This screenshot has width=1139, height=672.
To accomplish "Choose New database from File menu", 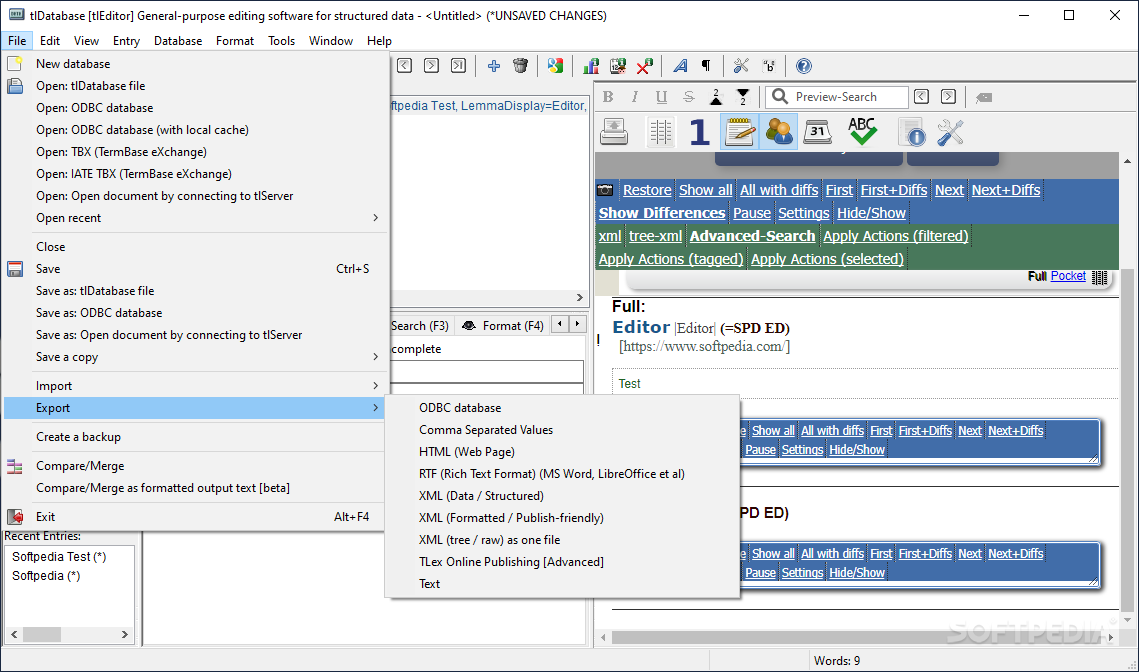I will point(195,64).
